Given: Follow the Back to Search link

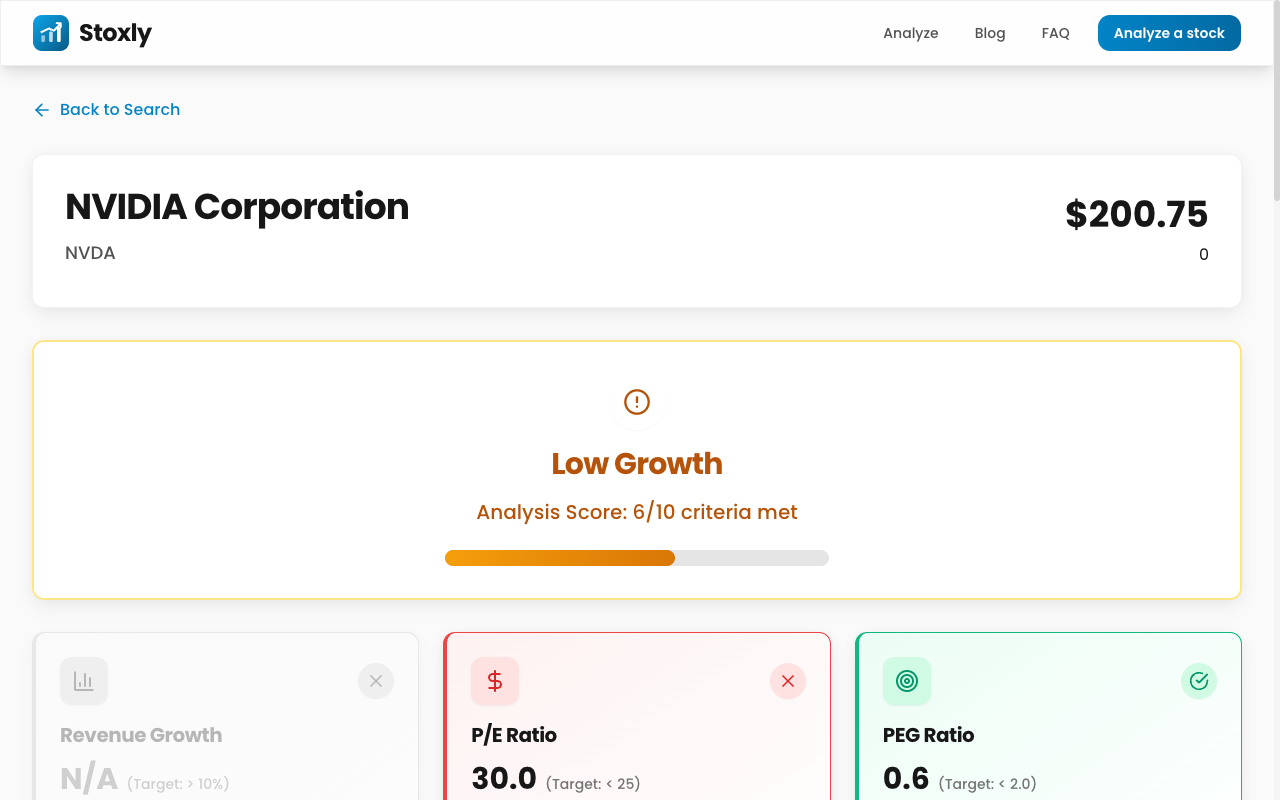Looking at the screenshot, I should tap(107, 110).
